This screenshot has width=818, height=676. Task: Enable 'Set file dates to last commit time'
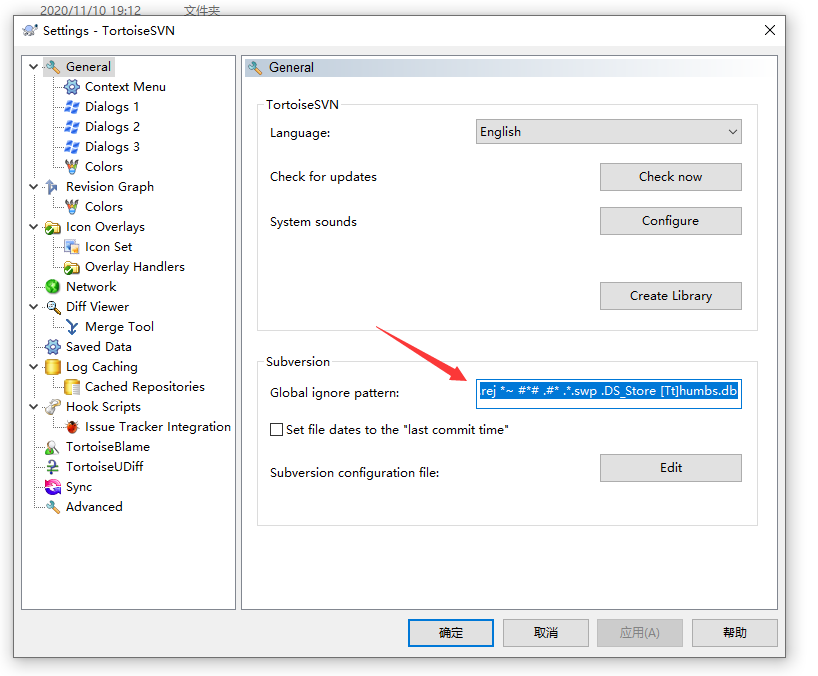[276, 430]
